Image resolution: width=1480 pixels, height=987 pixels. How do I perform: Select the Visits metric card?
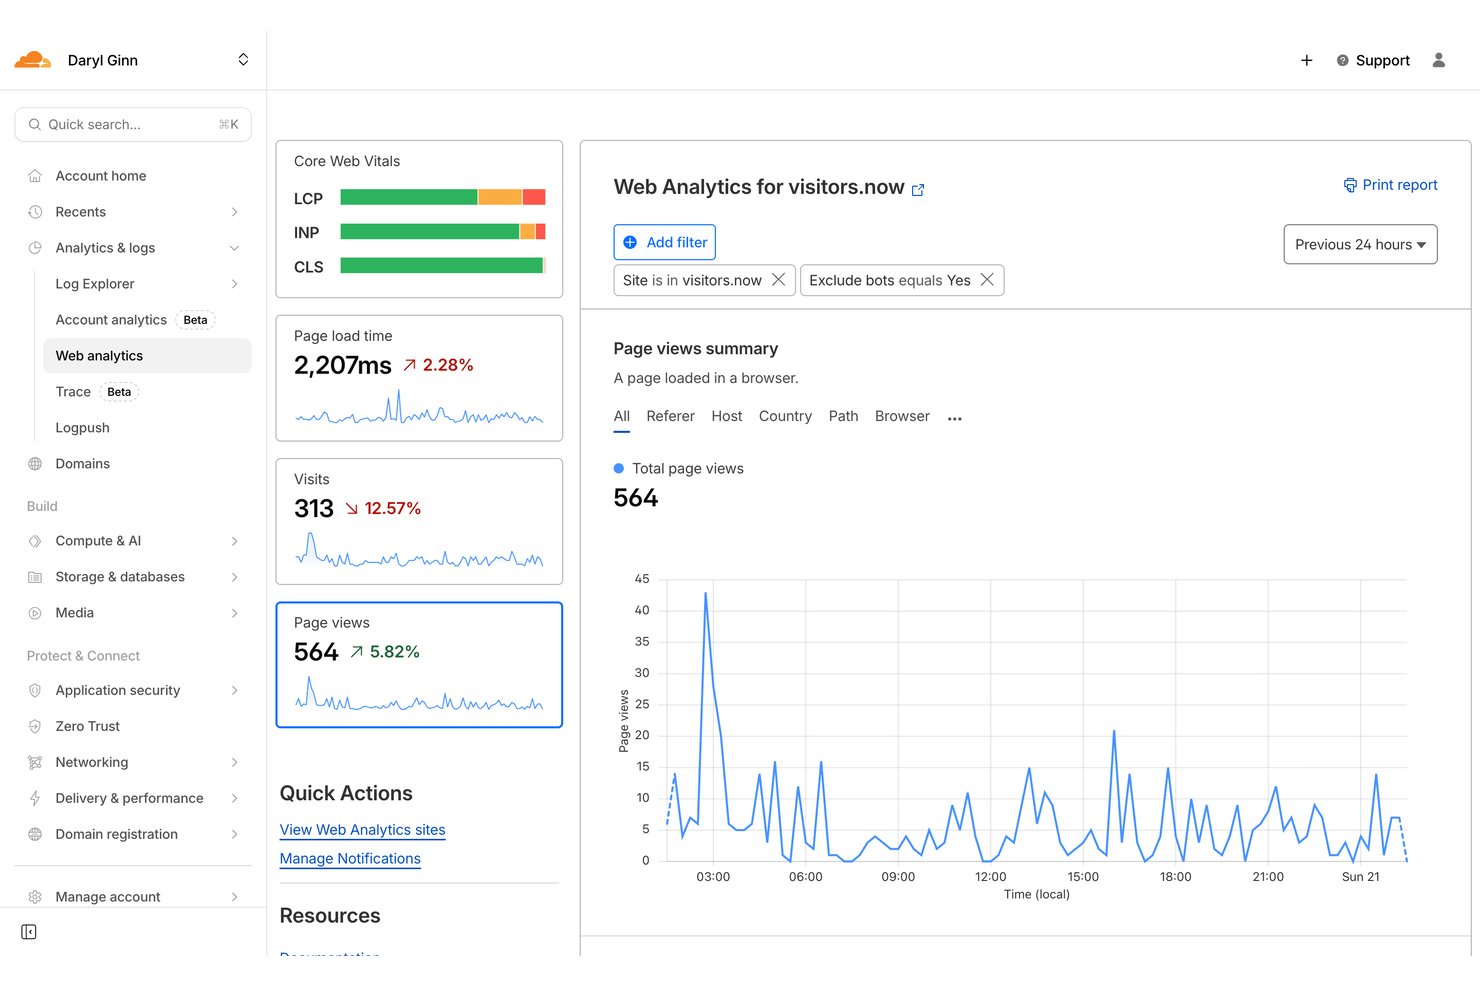tap(419, 521)
